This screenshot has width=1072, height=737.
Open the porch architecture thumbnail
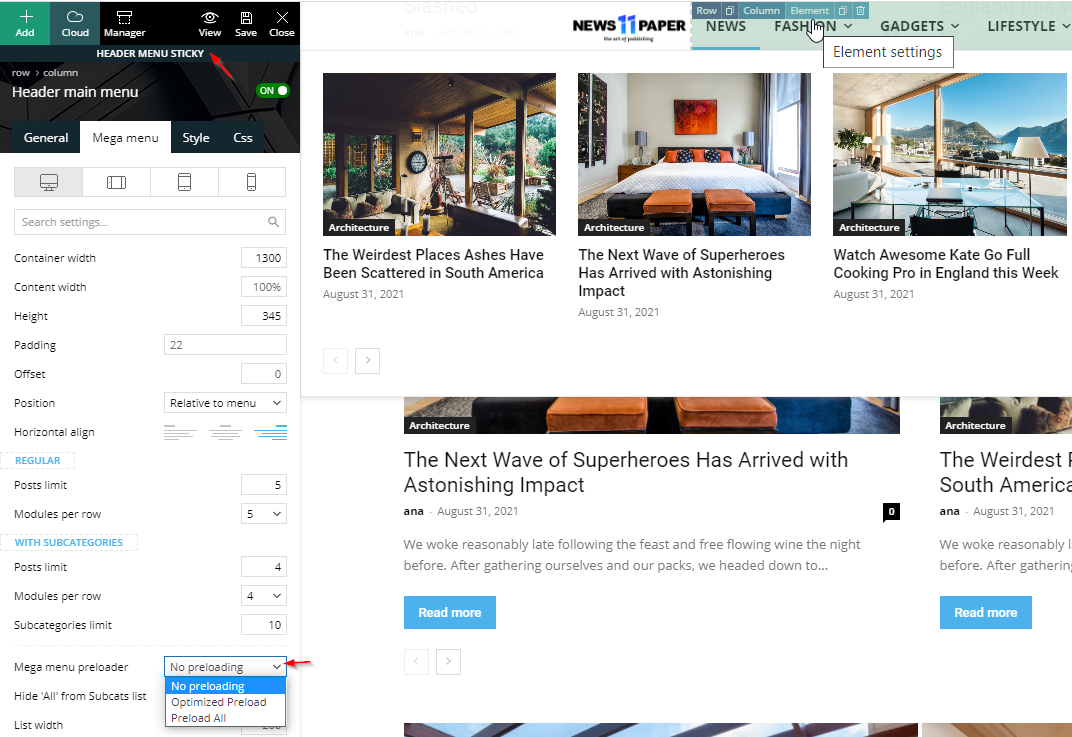coord(439,155)
